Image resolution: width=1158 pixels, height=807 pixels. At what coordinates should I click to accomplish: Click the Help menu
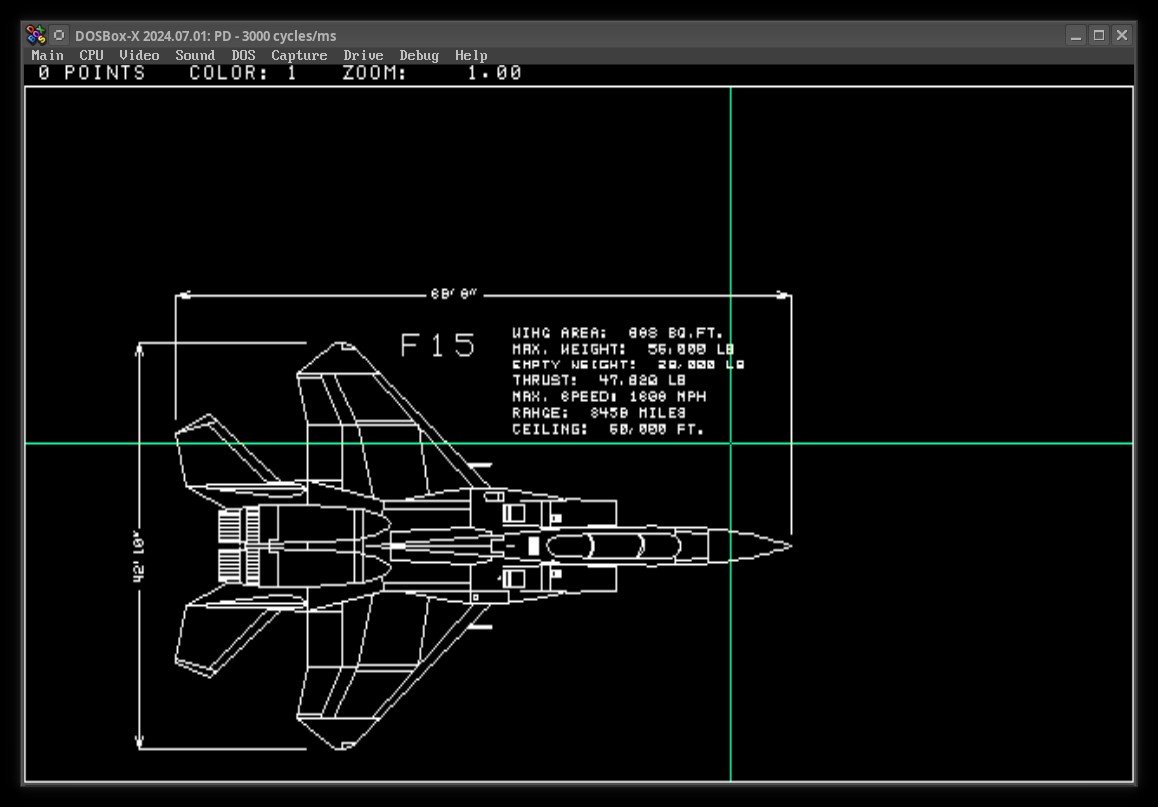click(471, 56)
